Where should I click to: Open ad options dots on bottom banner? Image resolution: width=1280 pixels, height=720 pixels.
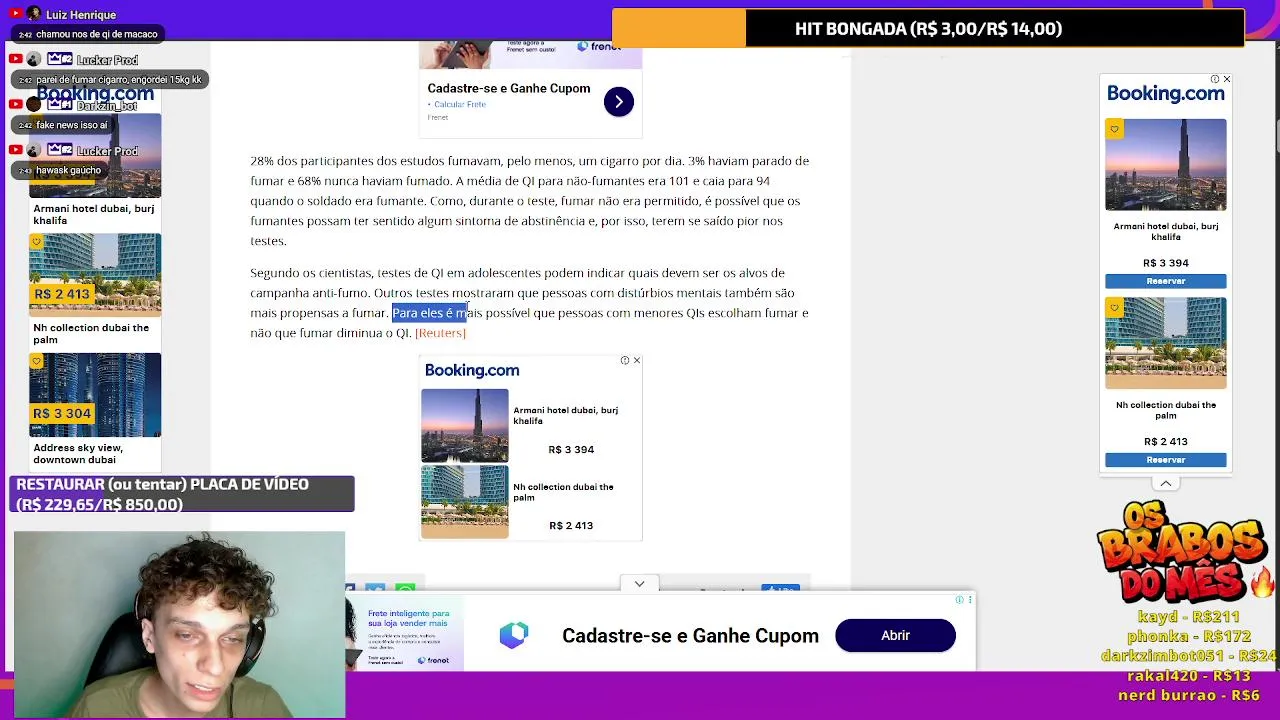point(969,600)
